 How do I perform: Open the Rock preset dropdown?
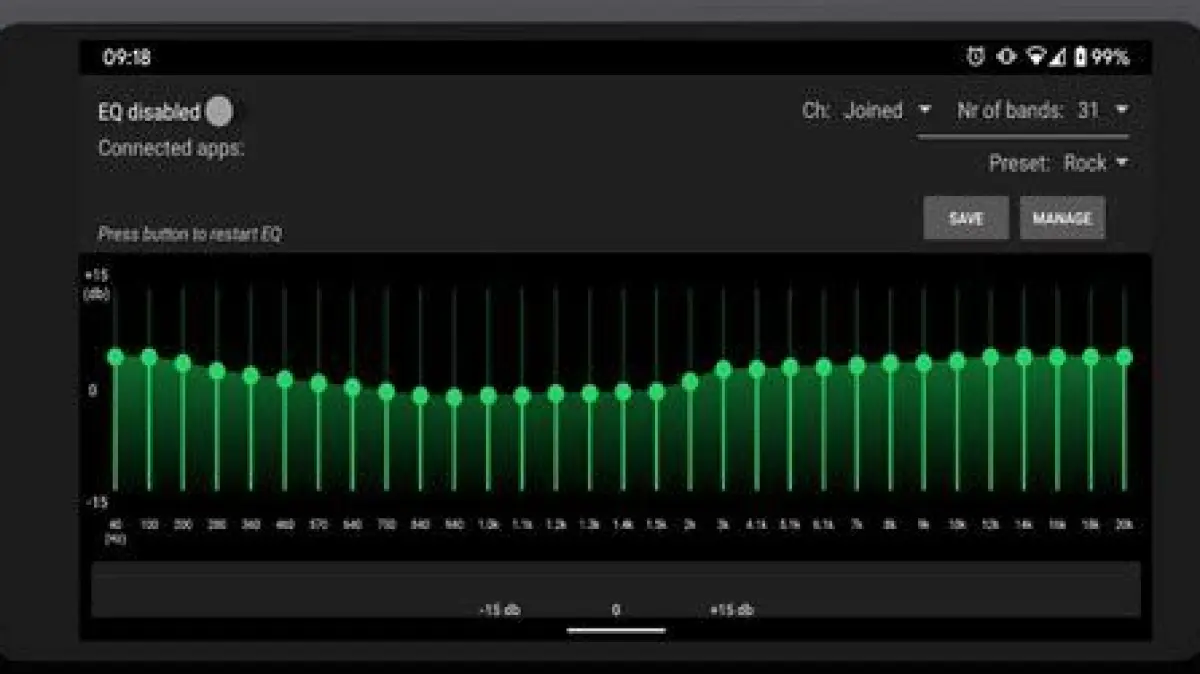coord(1095,163)
